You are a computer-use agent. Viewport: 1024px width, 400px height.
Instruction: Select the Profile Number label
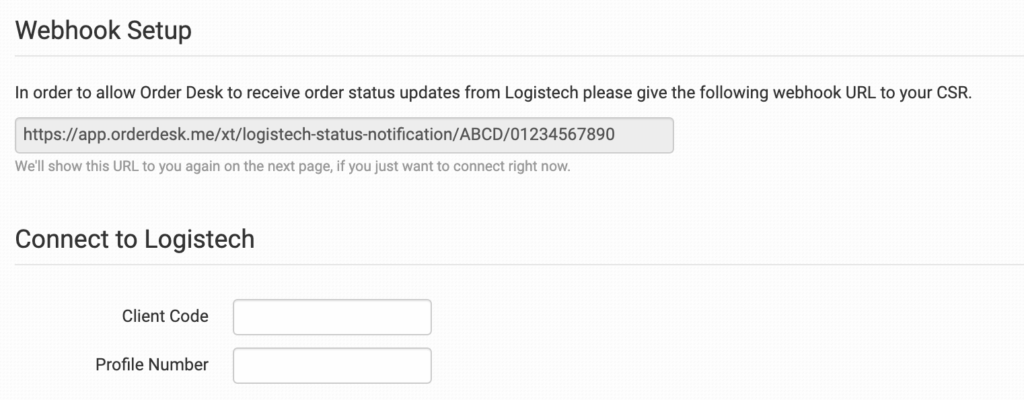coord(152,365)
